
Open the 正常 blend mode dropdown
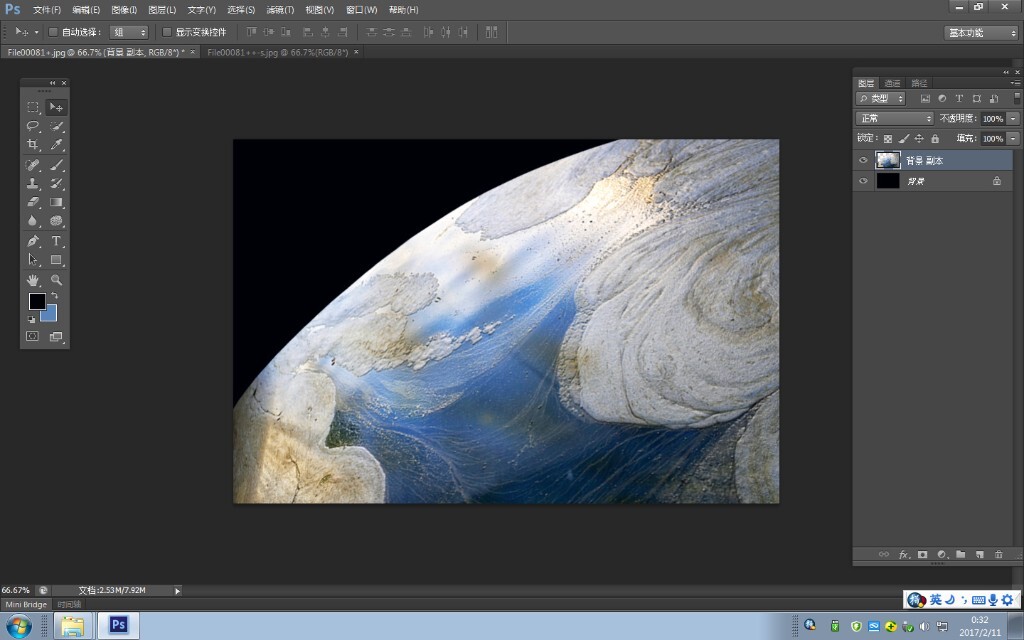[x=895, y=118]
